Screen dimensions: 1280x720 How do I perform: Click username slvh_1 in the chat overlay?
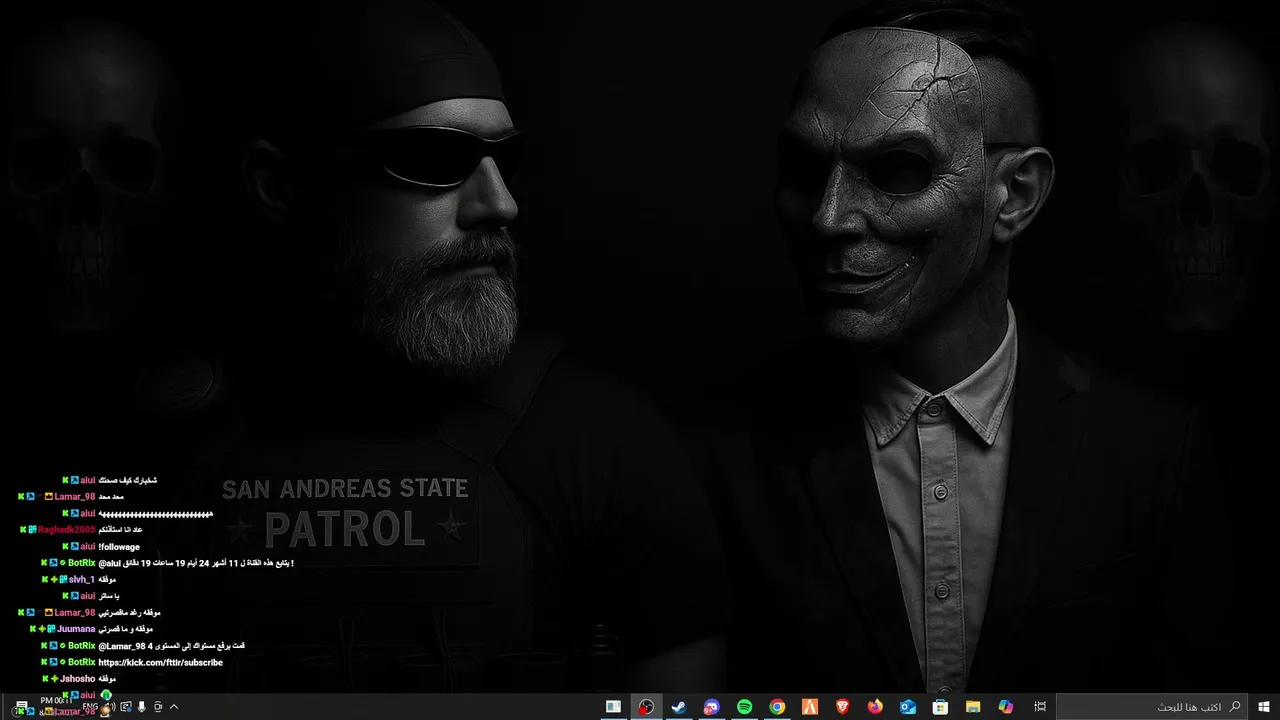[x=82, y=580]
